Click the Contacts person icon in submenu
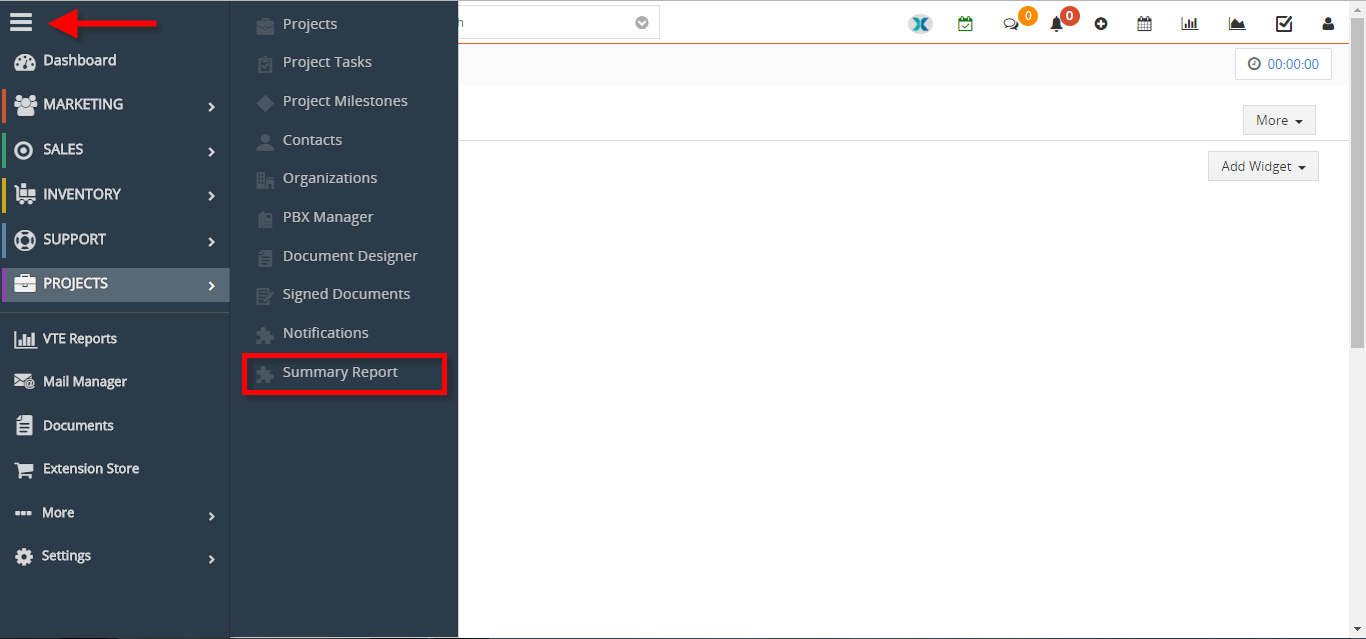 265,142
